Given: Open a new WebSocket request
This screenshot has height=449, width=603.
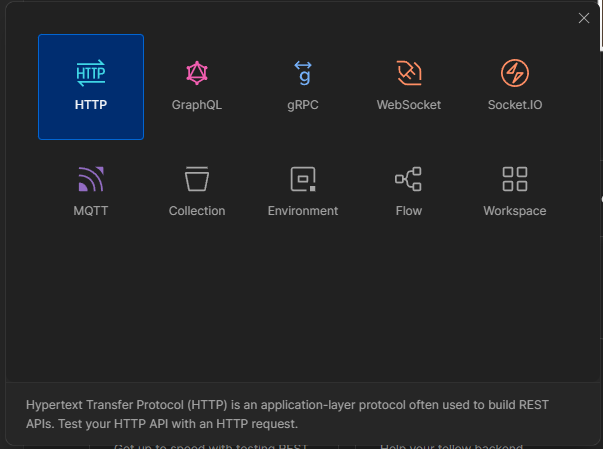Looking at the screenshot, I should 409,87.
